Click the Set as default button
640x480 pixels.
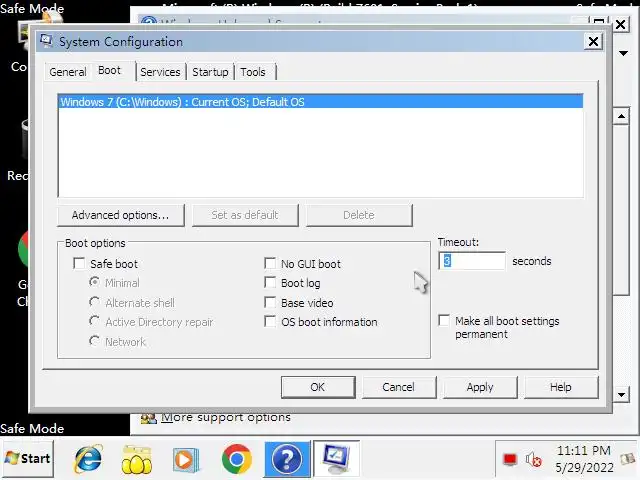(x=245, y=215)
